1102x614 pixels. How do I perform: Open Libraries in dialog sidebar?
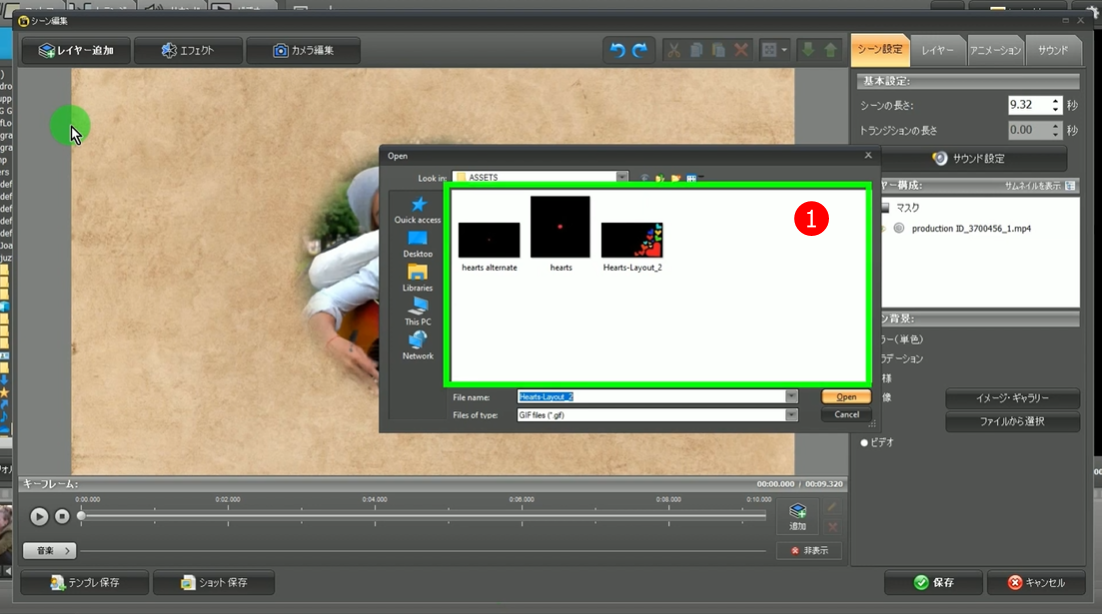(x=417, y=278)
